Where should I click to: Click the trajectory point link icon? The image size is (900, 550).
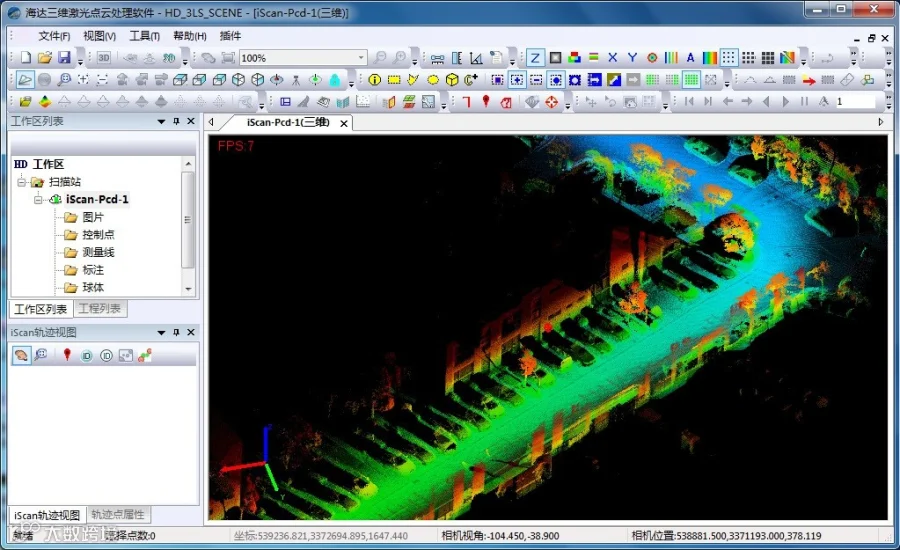[145, 355]
